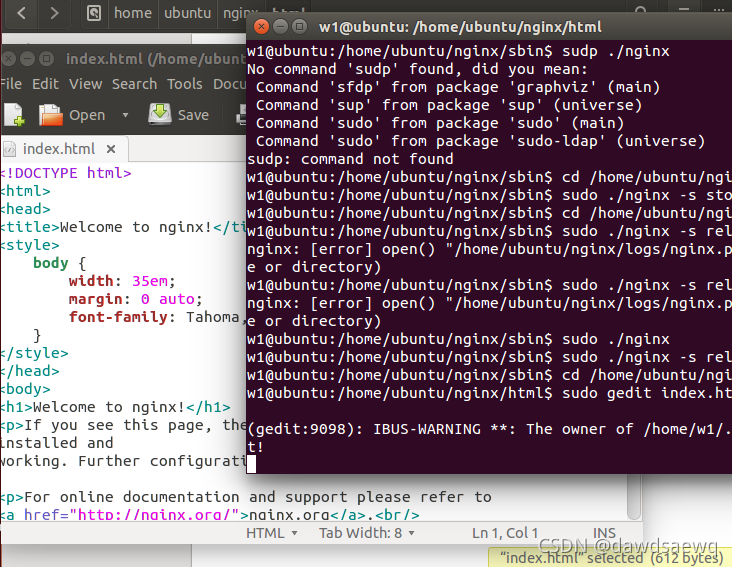Screen dimensions: 732x567
Task: Click the terminal cursor block
Action: pyautogui.click(x=251, y=464)
